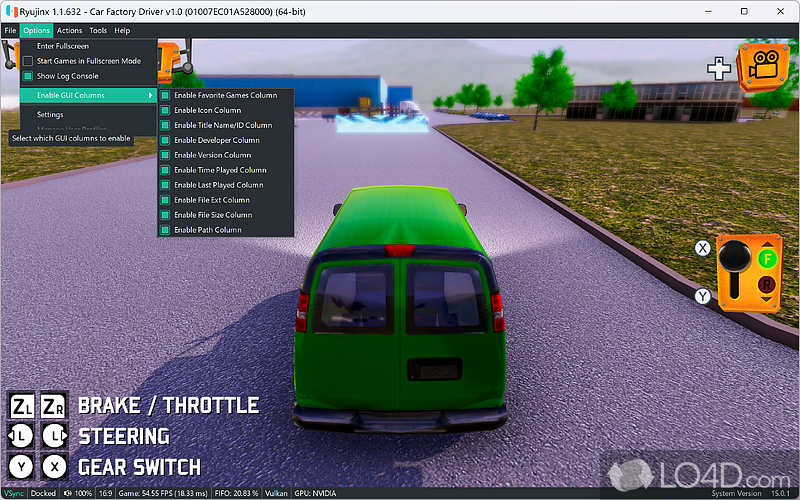Toggle Enable Title Name/ID Column checkbox
Viewport: 800px width, 500px height.
[x=165, y=126]
